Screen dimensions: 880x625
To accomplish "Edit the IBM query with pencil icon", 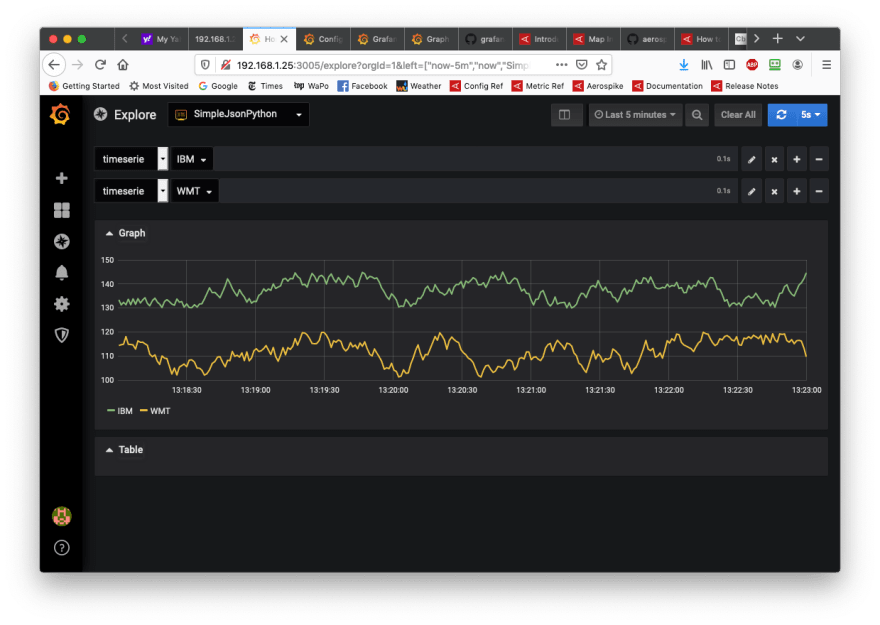I will 751,159.
